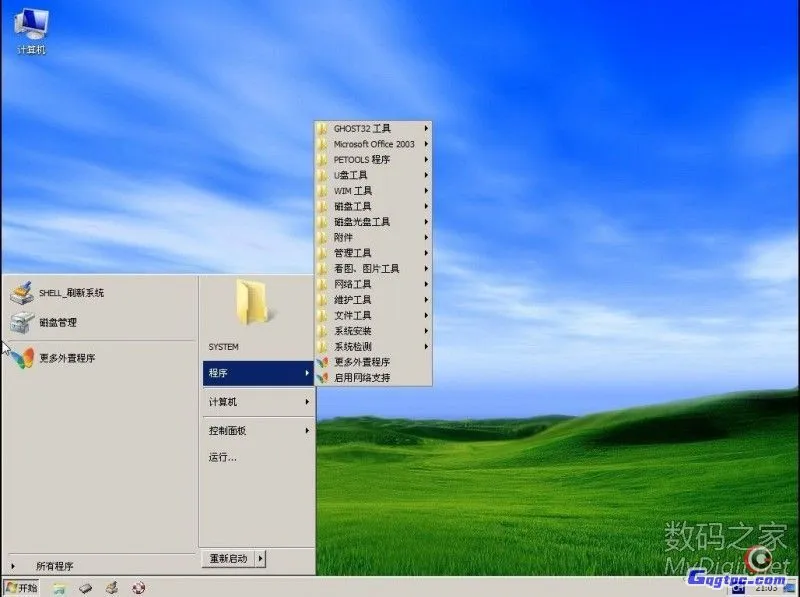Expand the arrow beside 重新启动
The width and height of the screenshot is (800, 597).
[x=262, y=558]
